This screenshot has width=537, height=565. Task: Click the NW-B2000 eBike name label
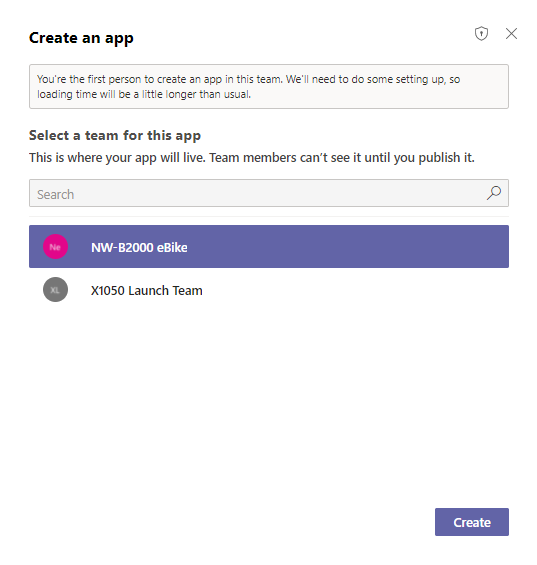click(x=139, y=248)
